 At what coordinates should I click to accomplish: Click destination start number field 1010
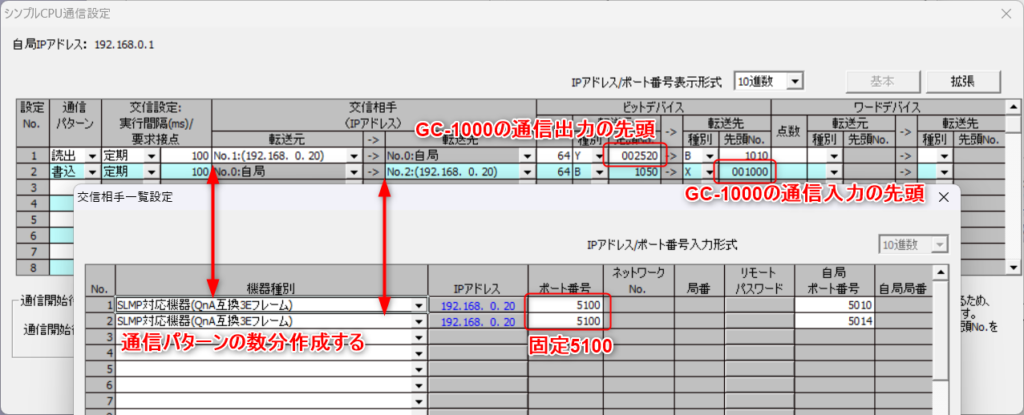[744, 156]
